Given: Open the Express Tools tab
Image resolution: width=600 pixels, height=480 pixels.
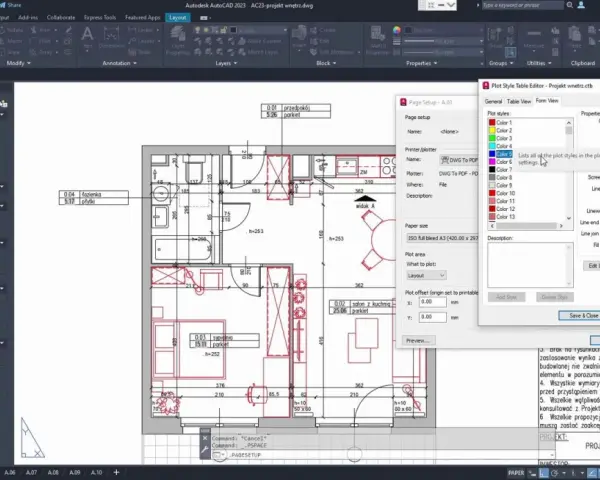Looking at the screenshot, I should [100, 17].
